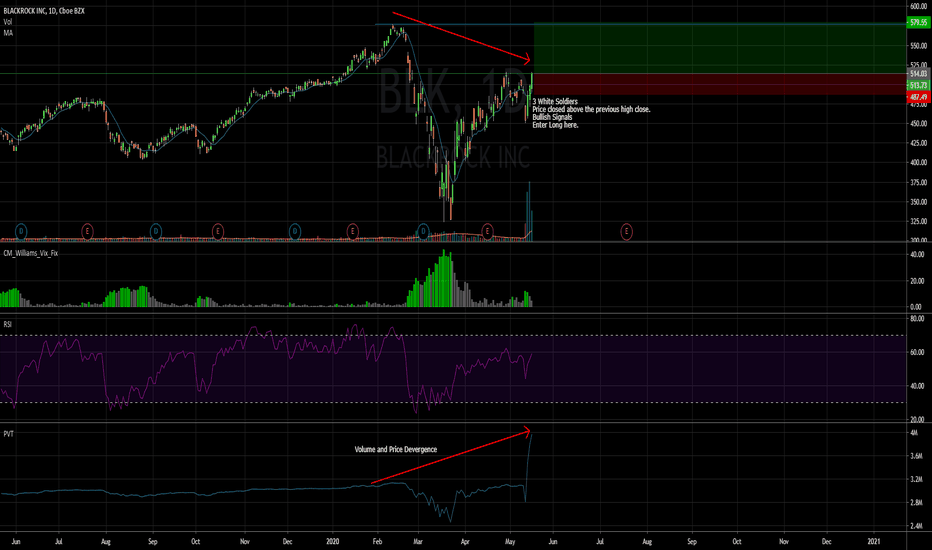Open the earnings marker in mid-April 2020
932x550 pixels.
click(x=487, y=231)
